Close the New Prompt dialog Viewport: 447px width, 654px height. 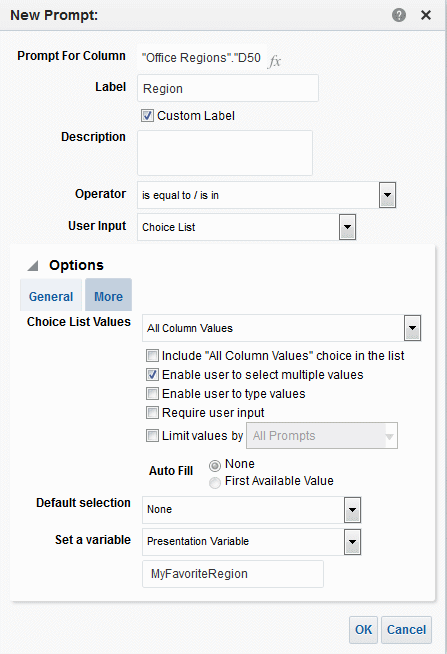tap(426, 15)
